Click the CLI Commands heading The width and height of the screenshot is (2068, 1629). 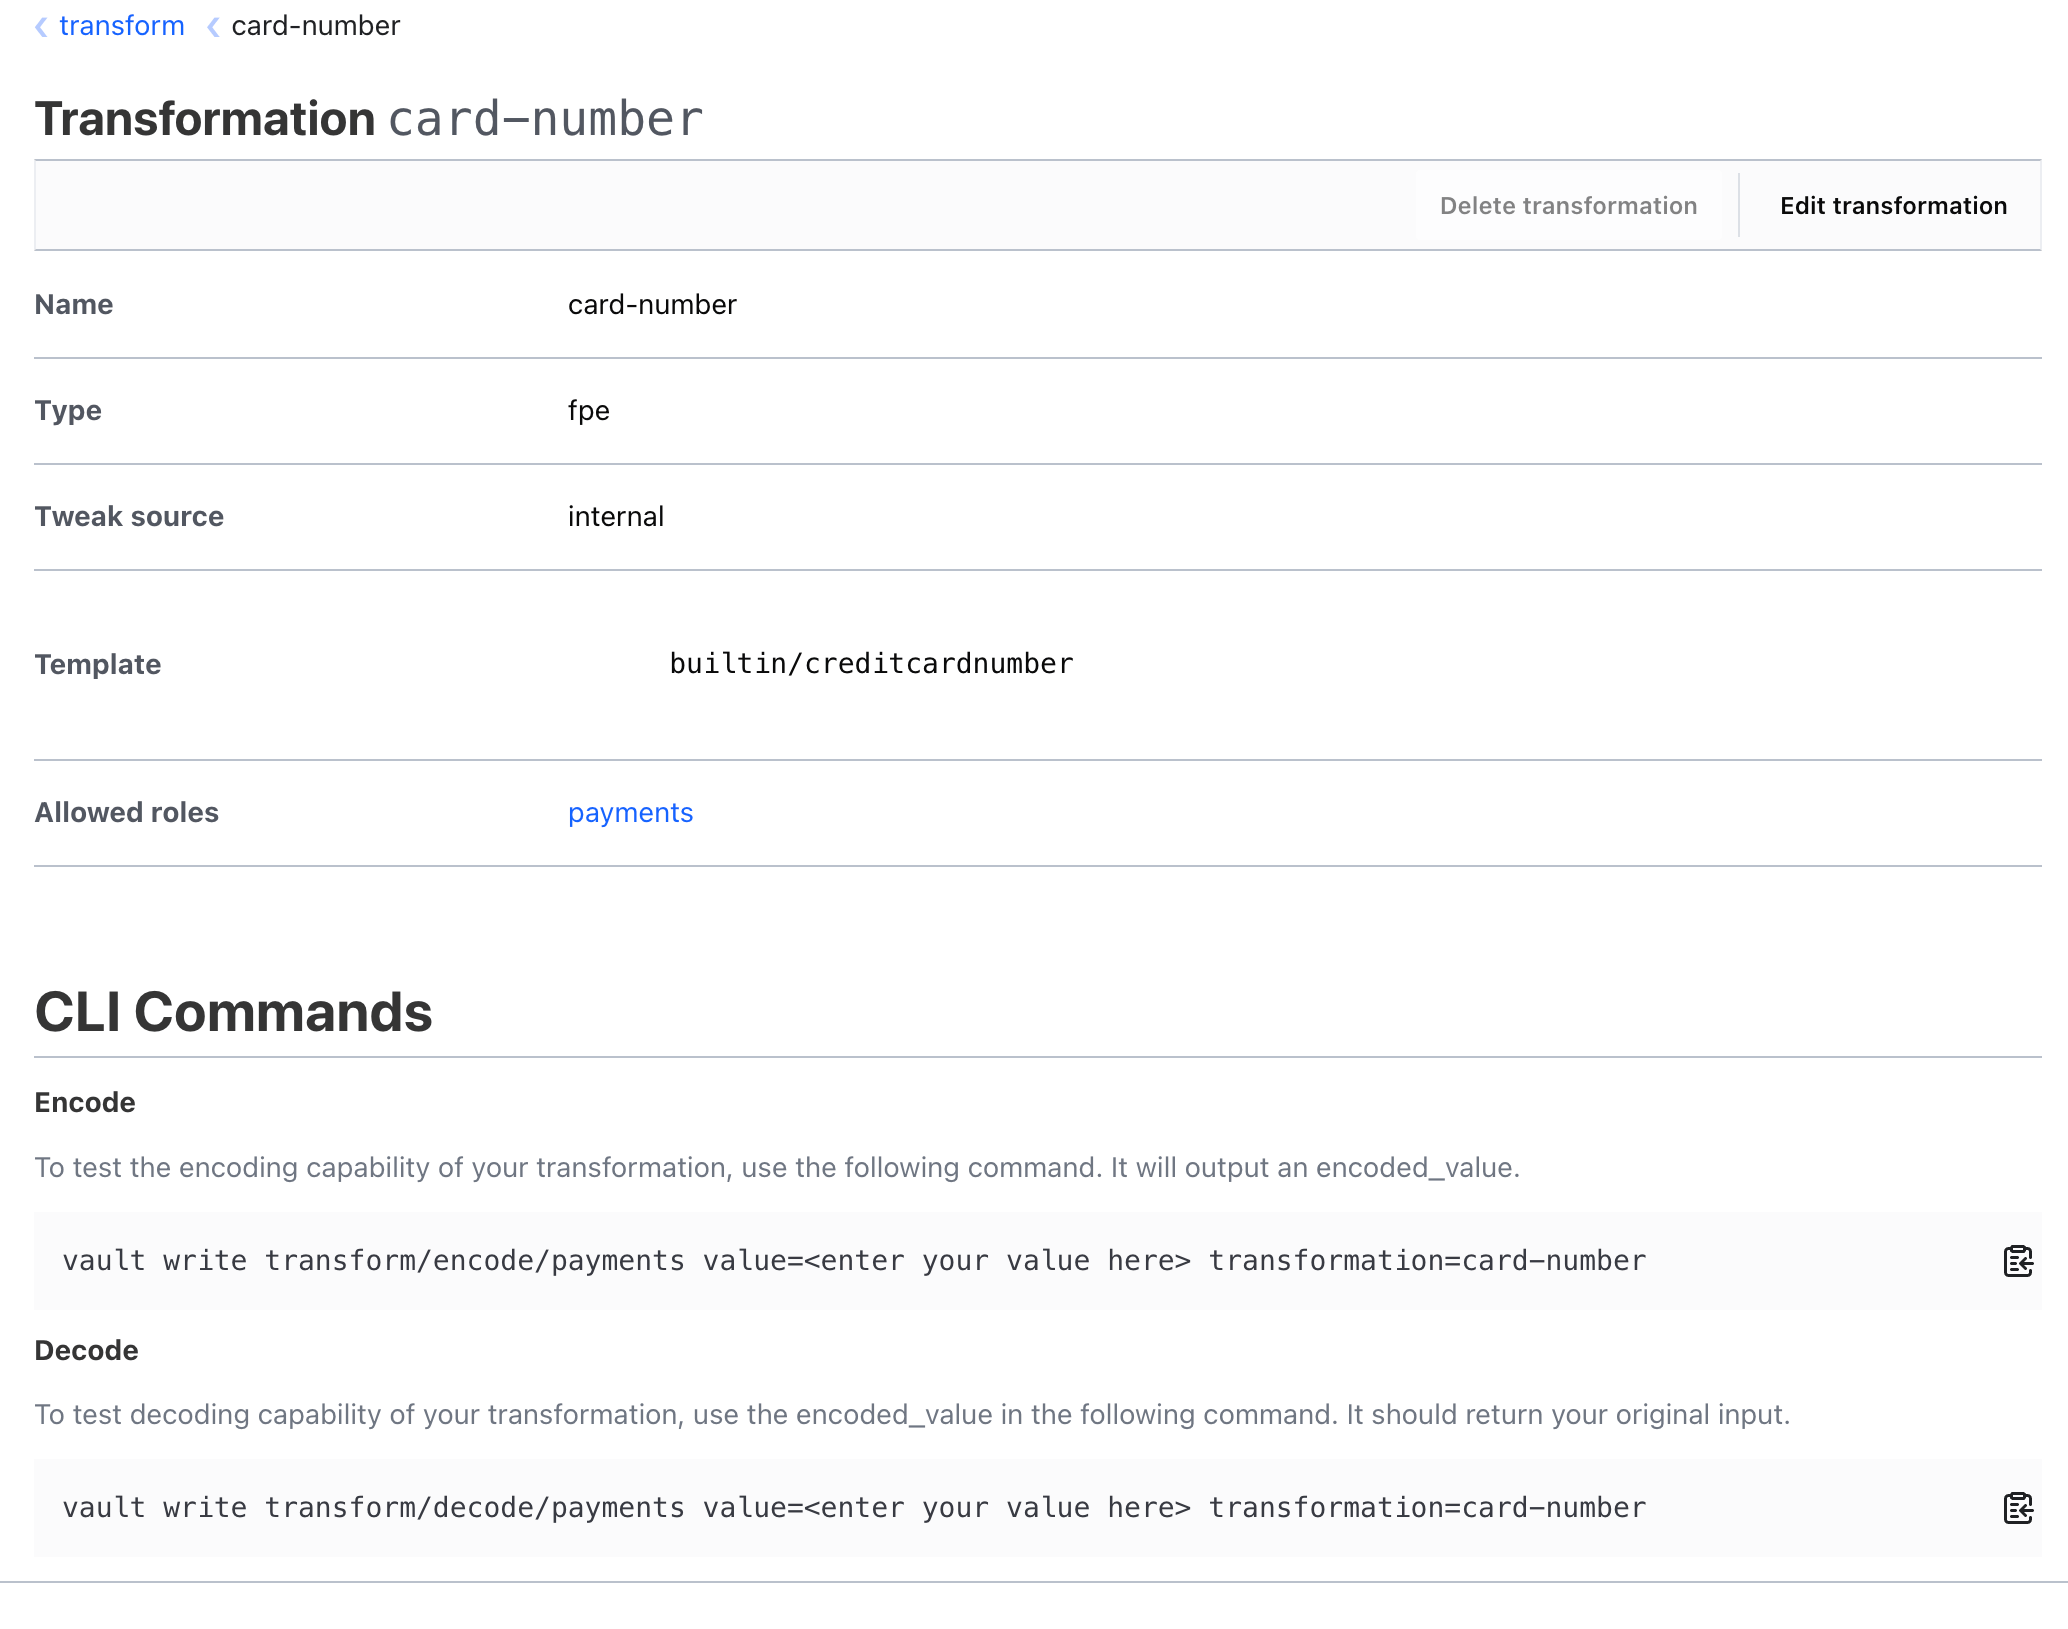233,1012
